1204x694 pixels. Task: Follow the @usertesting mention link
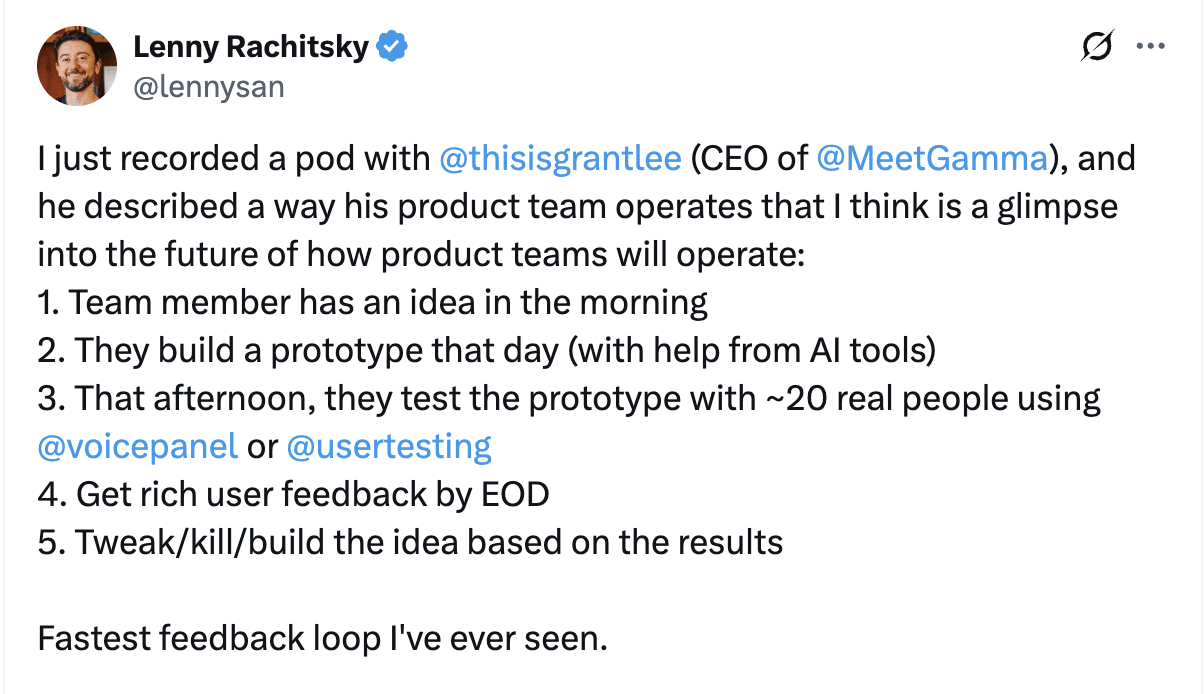point(389,445)
